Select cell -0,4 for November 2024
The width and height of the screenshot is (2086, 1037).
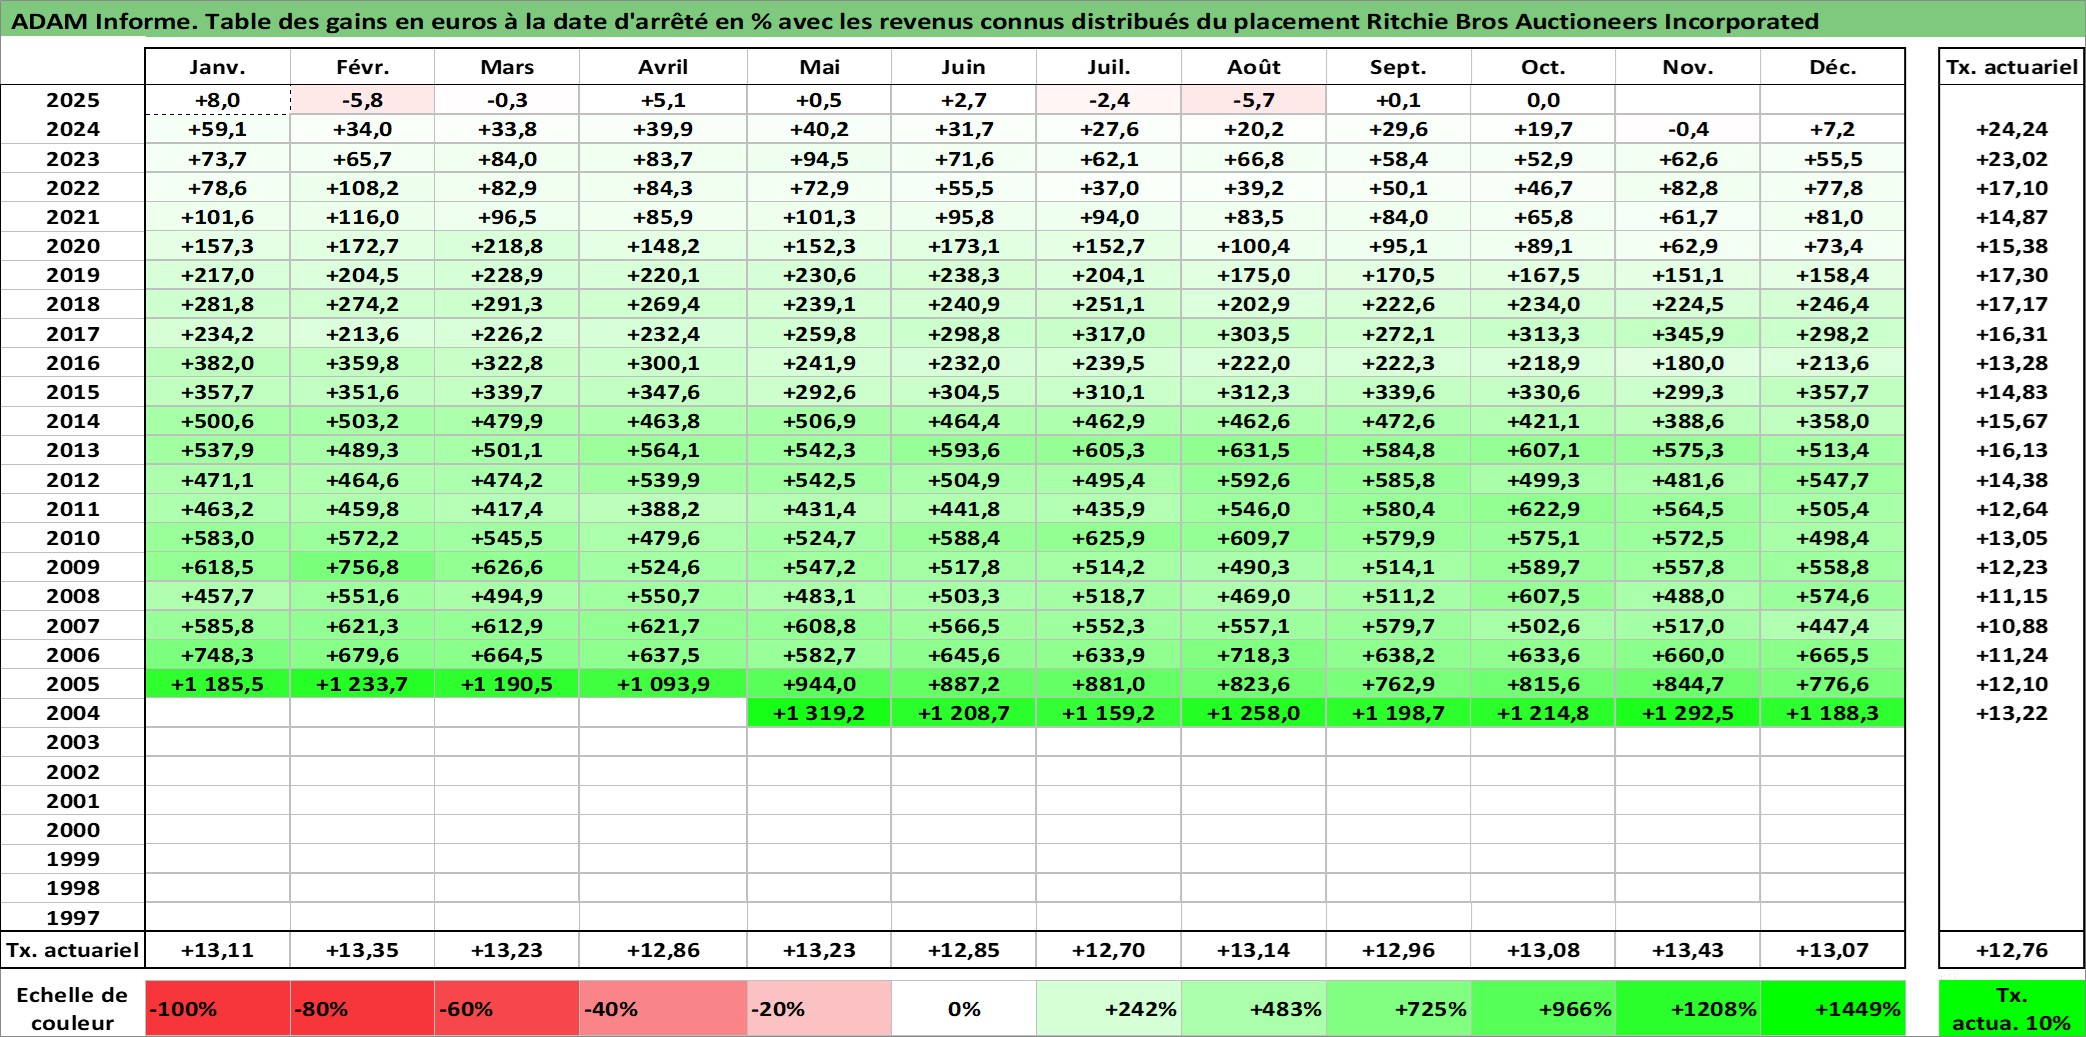tap(1688, 129)
